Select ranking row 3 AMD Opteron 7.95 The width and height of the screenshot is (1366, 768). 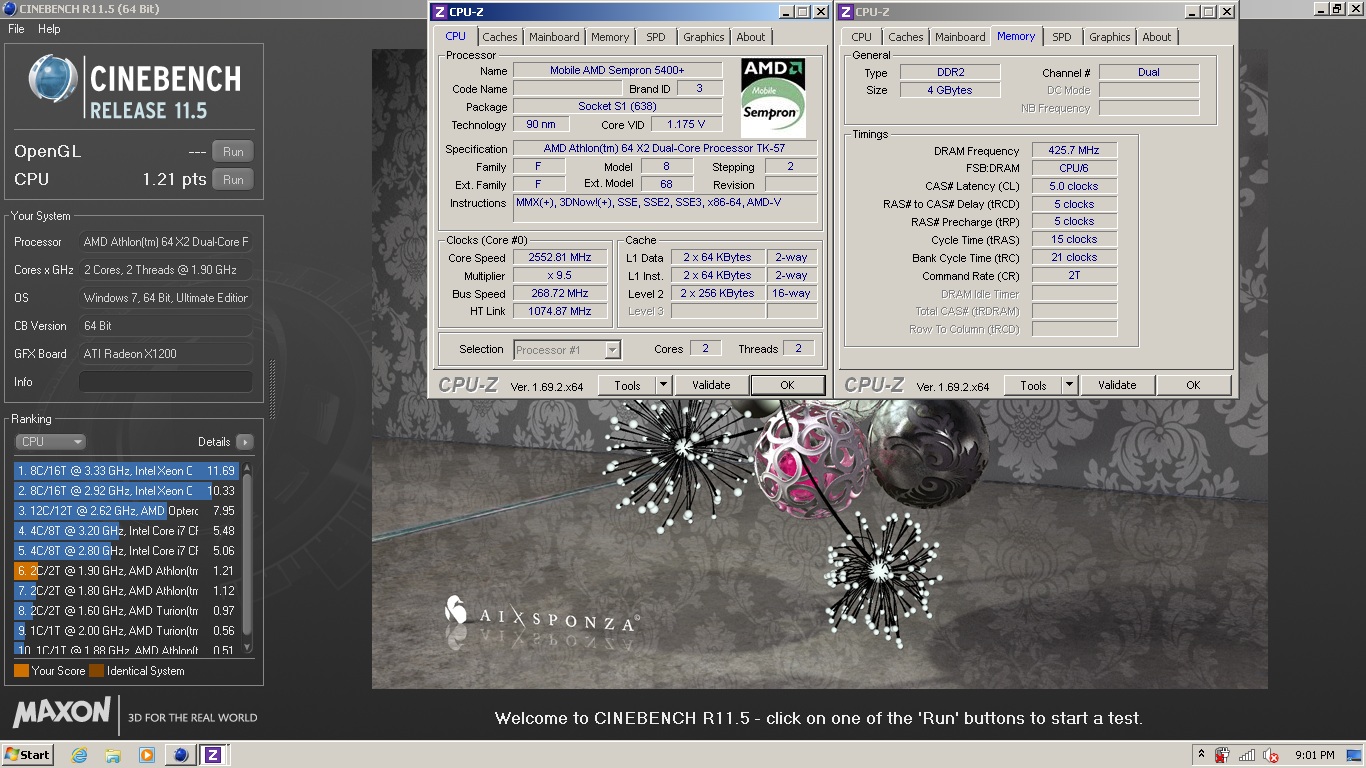tap(126, 510)
